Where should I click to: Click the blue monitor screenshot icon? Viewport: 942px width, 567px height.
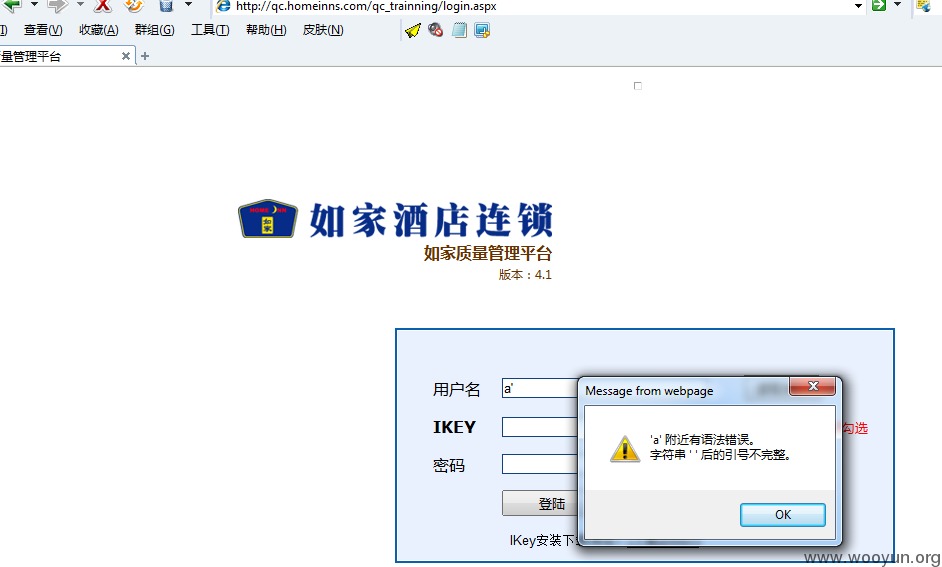pos(482,30)
